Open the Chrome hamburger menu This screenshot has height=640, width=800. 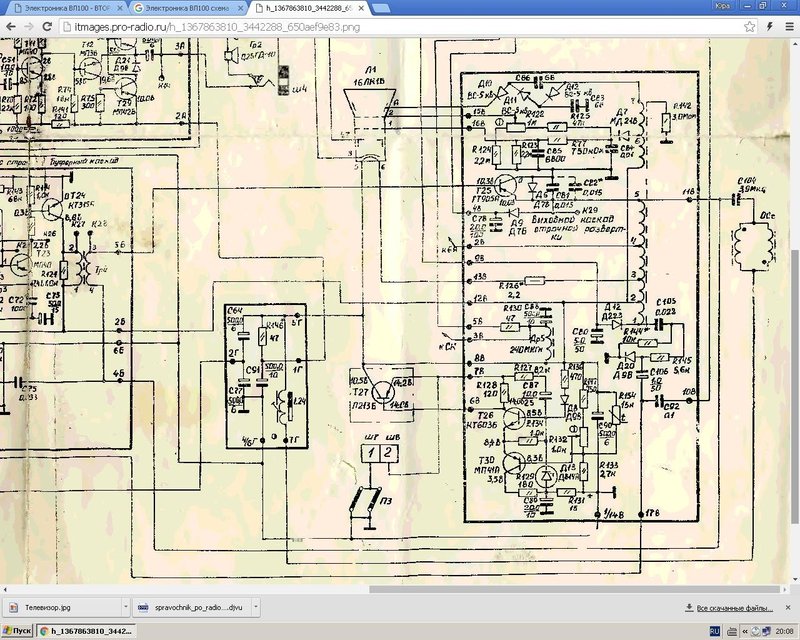[x=789, y=27]
